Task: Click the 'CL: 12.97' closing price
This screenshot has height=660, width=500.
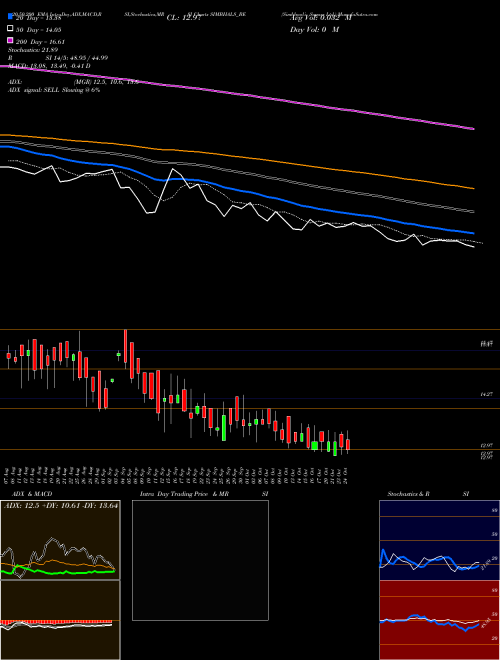Action: 184,18
